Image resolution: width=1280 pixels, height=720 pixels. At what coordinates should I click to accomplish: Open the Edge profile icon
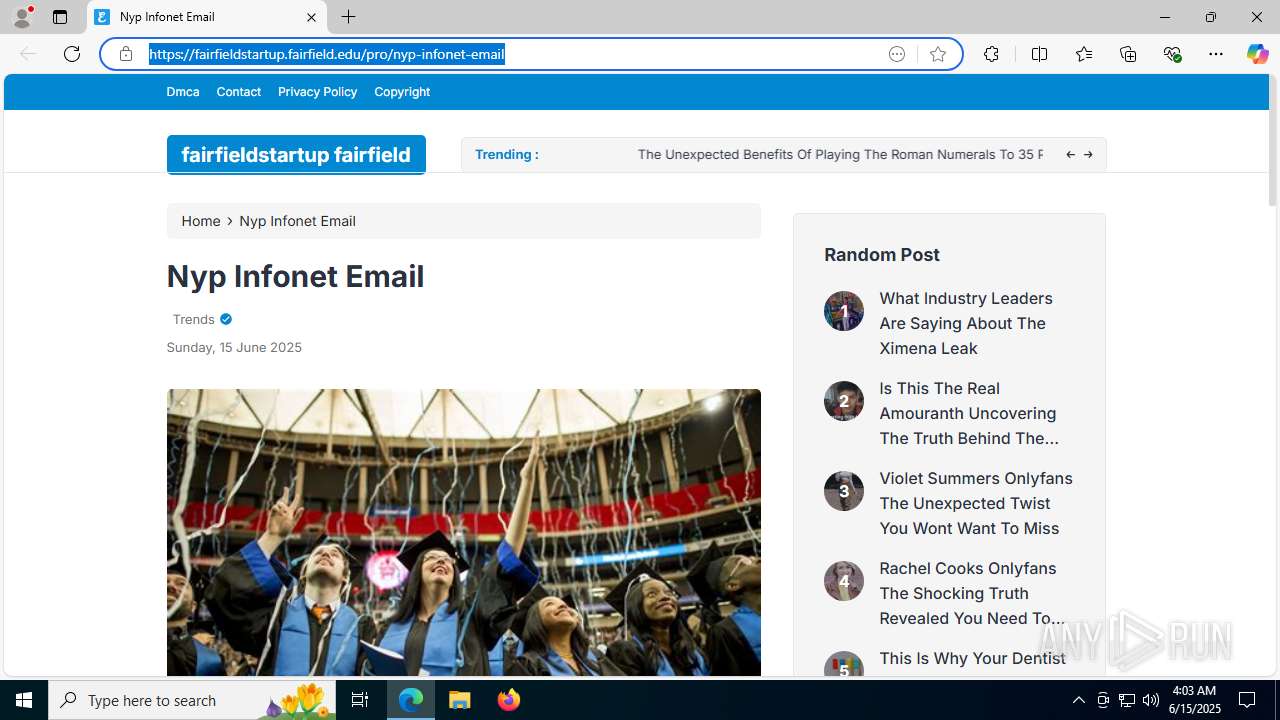22,17
